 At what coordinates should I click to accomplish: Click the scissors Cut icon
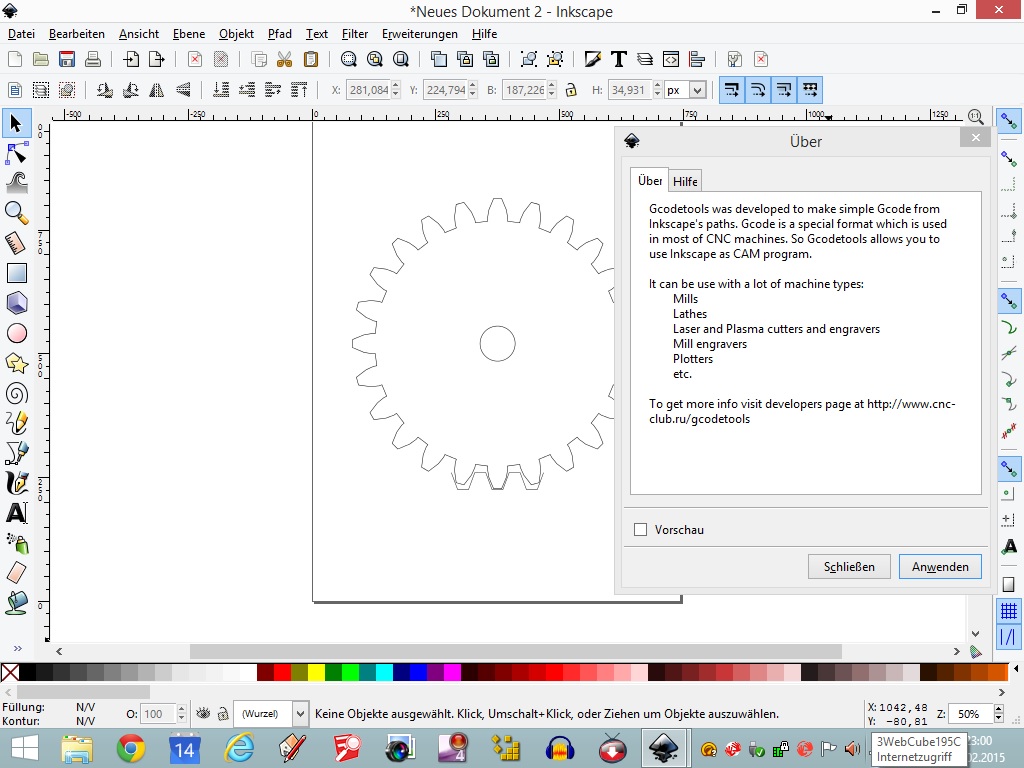tap(284, 59)
